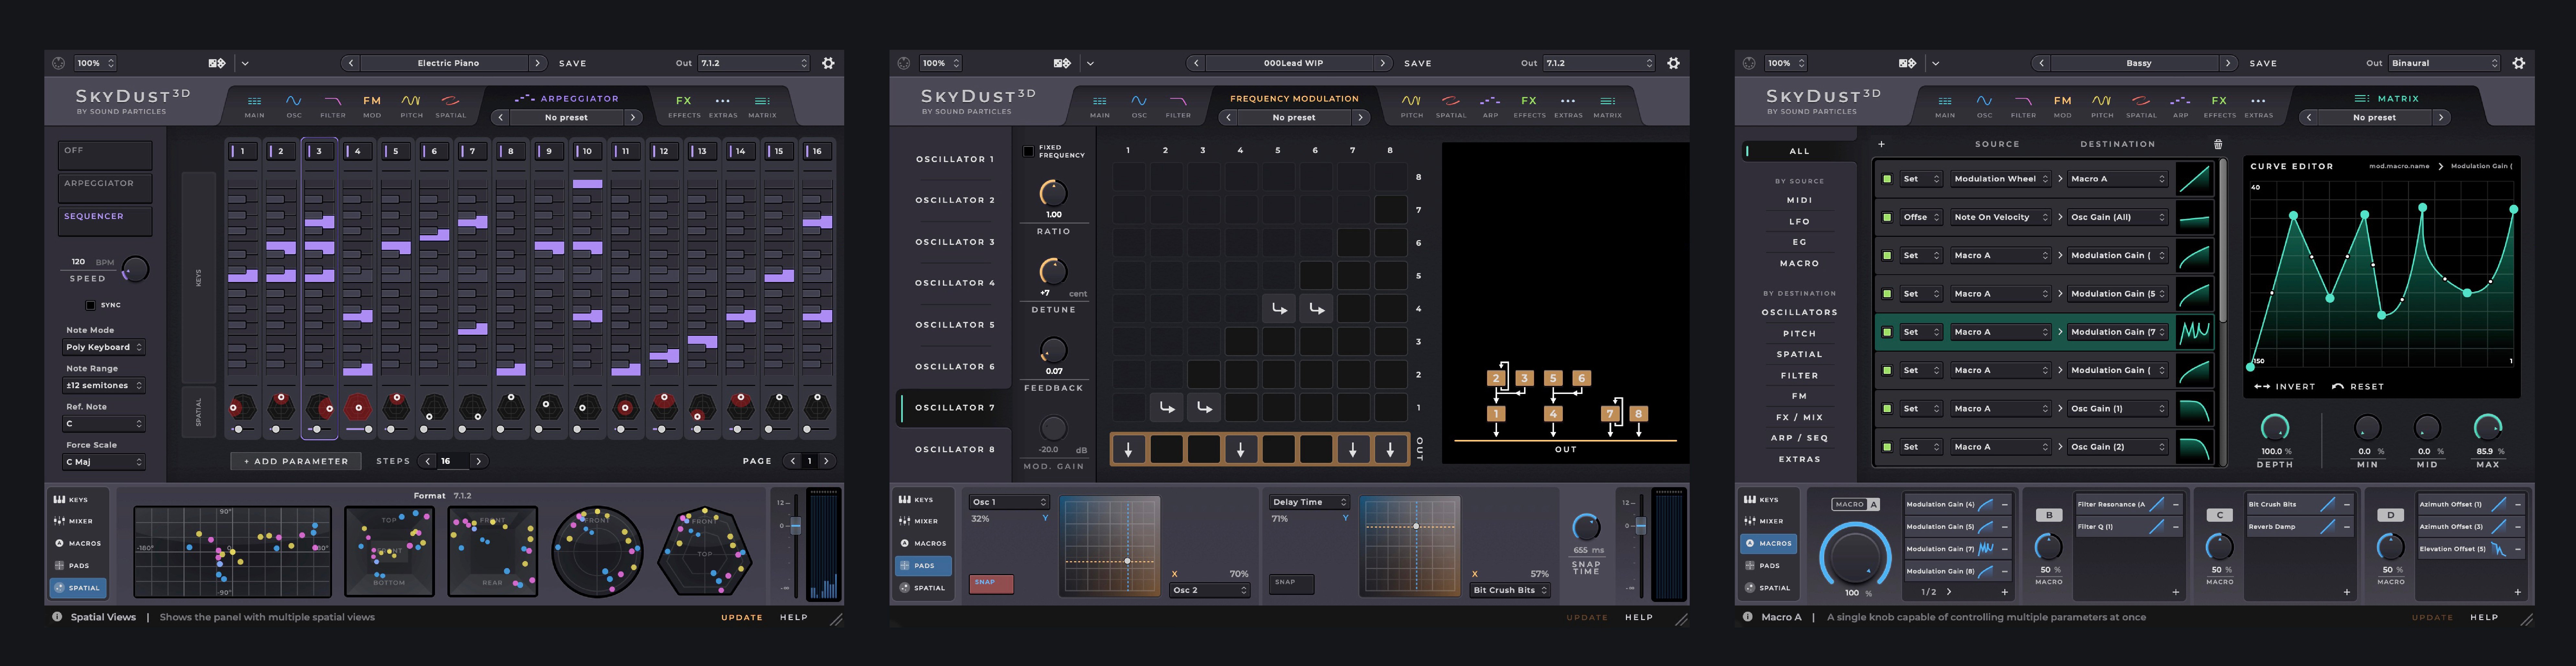Open settings gear in the Electric Piano window
This screenshot has width=2576, height=666.
(828, 63)
